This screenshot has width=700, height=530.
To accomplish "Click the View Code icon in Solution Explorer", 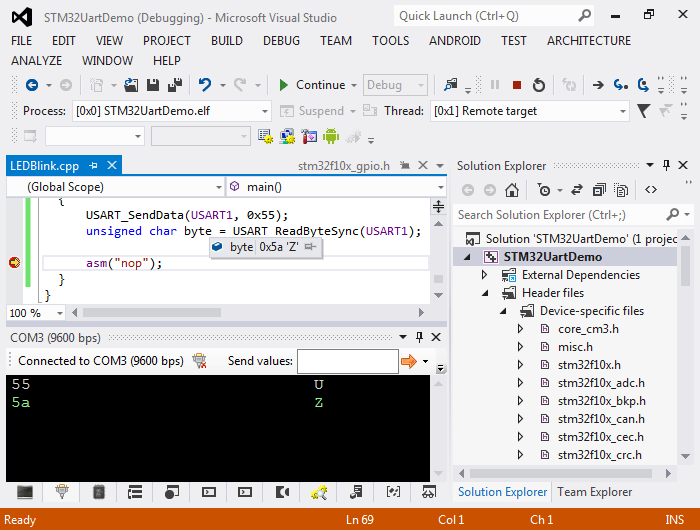I will [650, 190].
